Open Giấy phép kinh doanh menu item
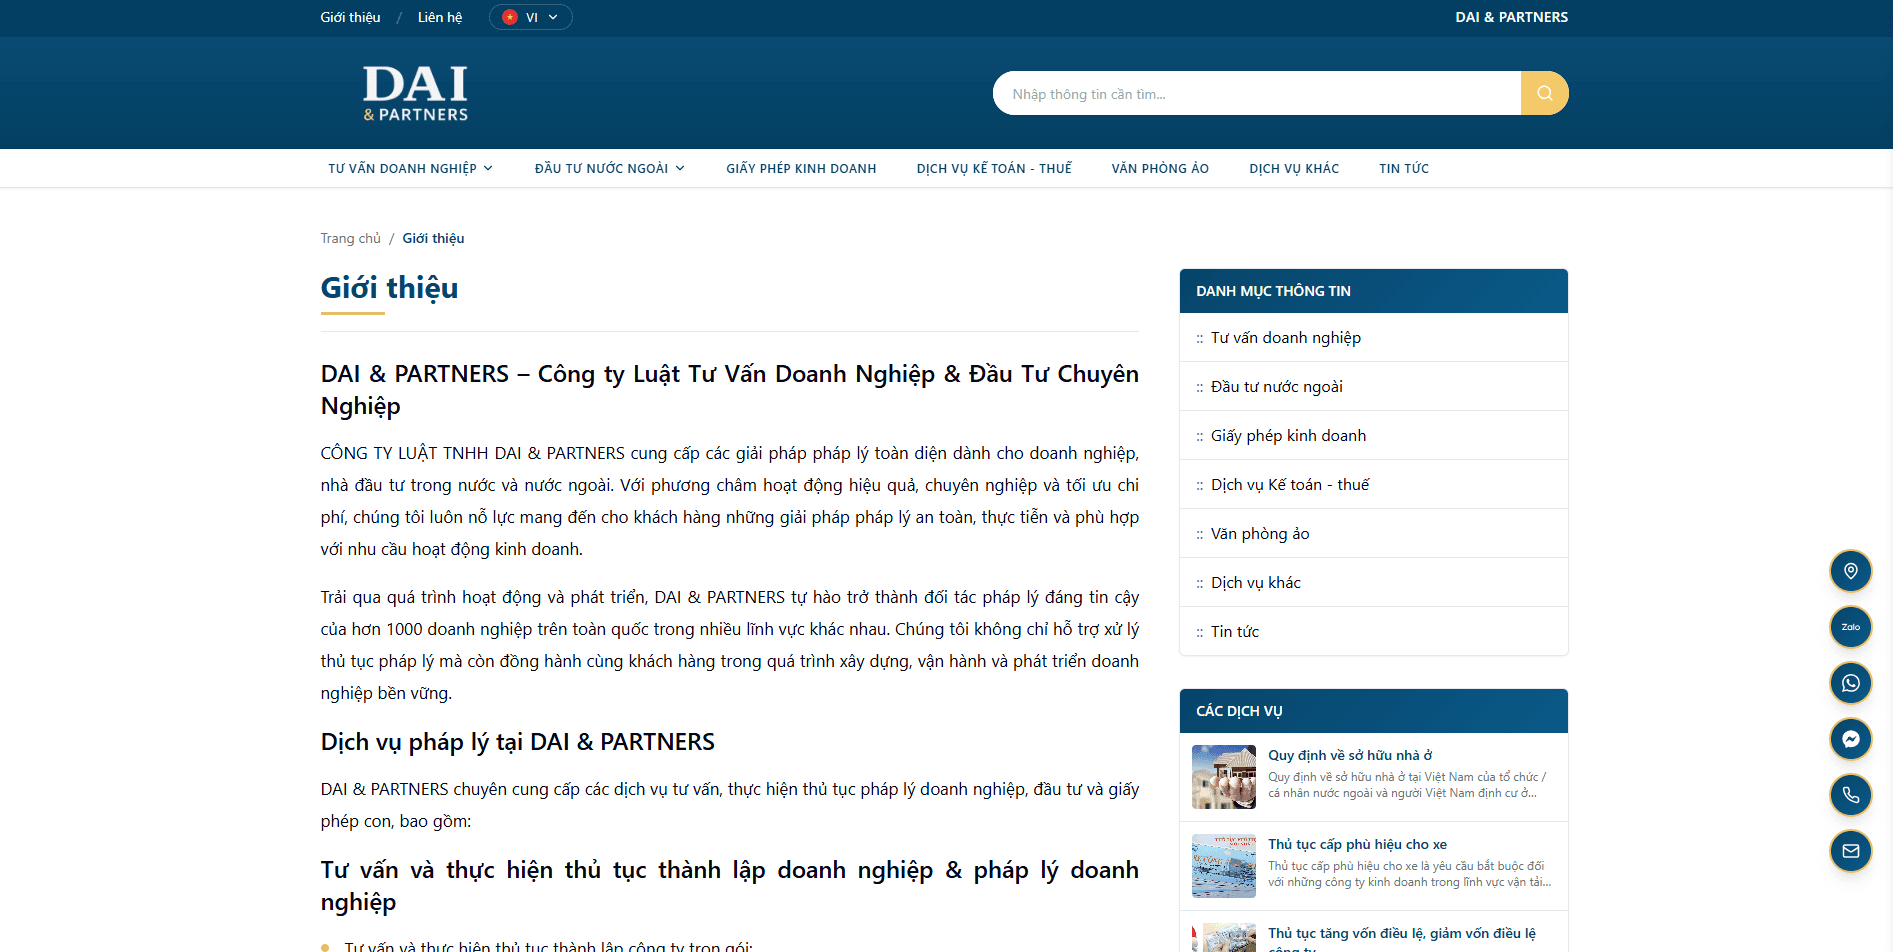Image resolution: width=1893 pixels, height=952 pixels. tap(801, 168)
